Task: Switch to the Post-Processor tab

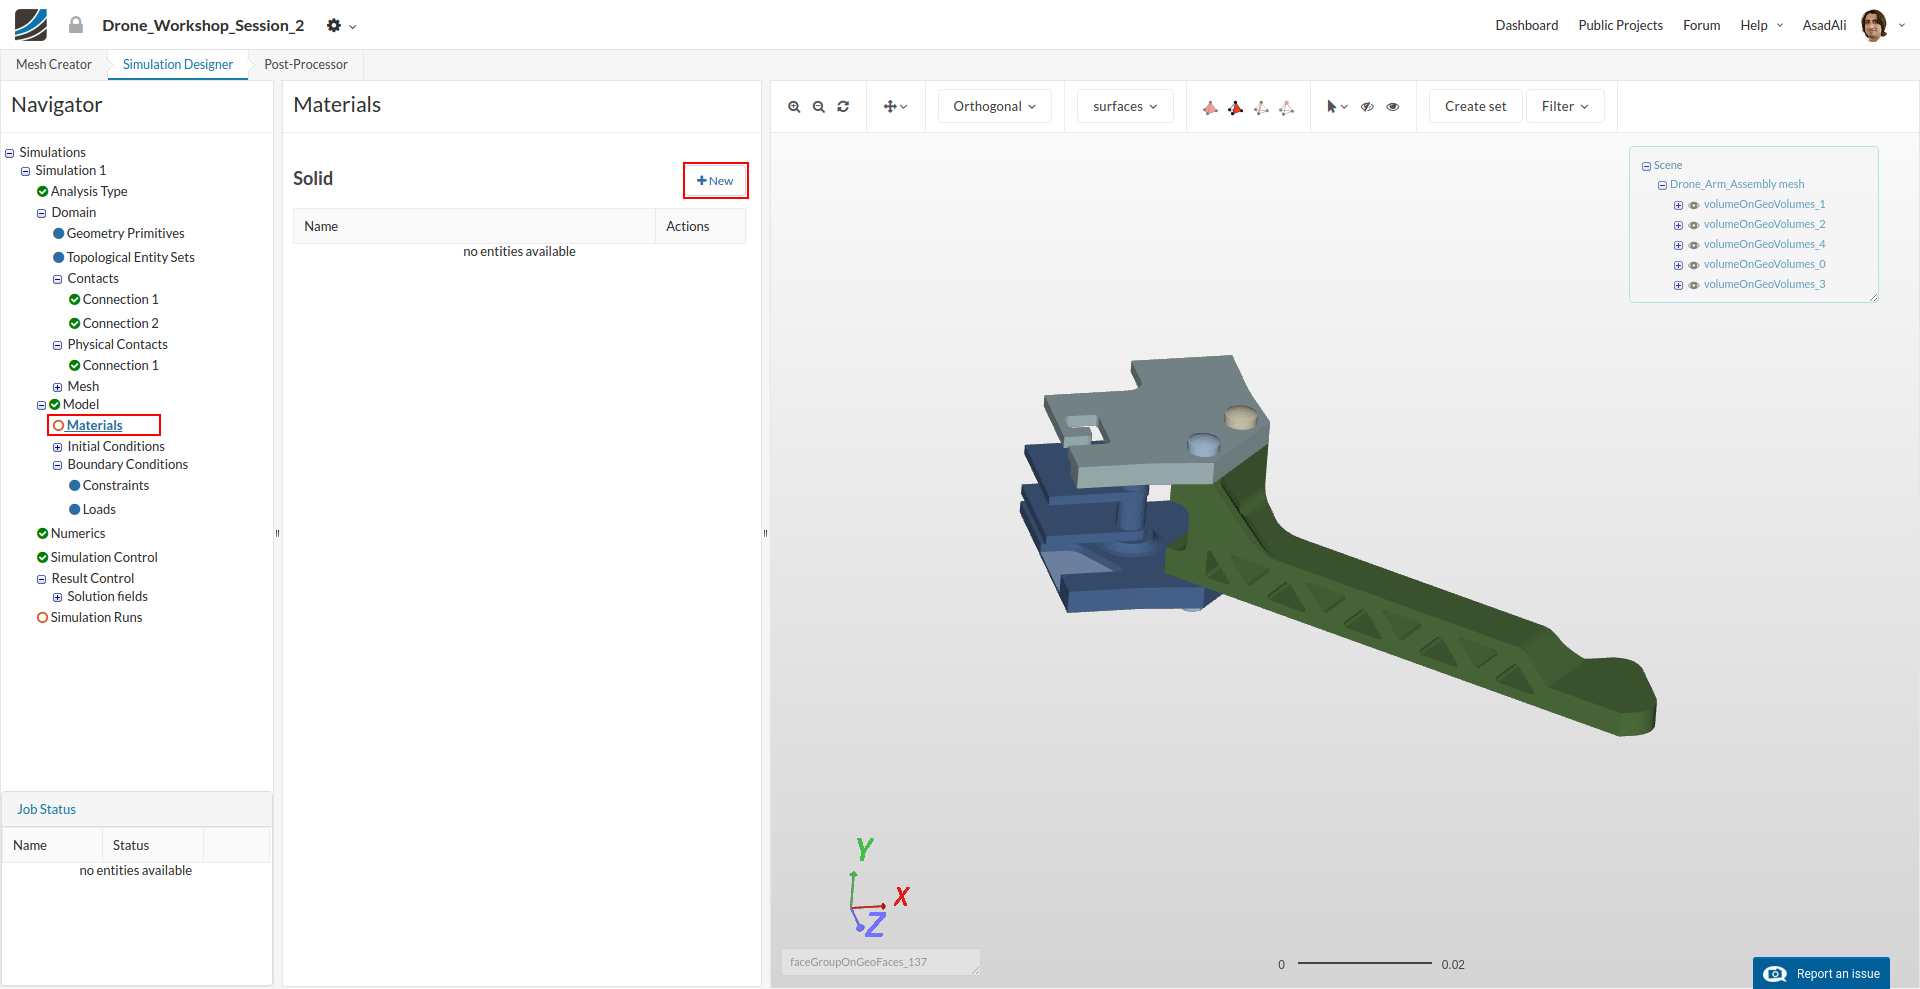Action: click(x=305, y=65)
